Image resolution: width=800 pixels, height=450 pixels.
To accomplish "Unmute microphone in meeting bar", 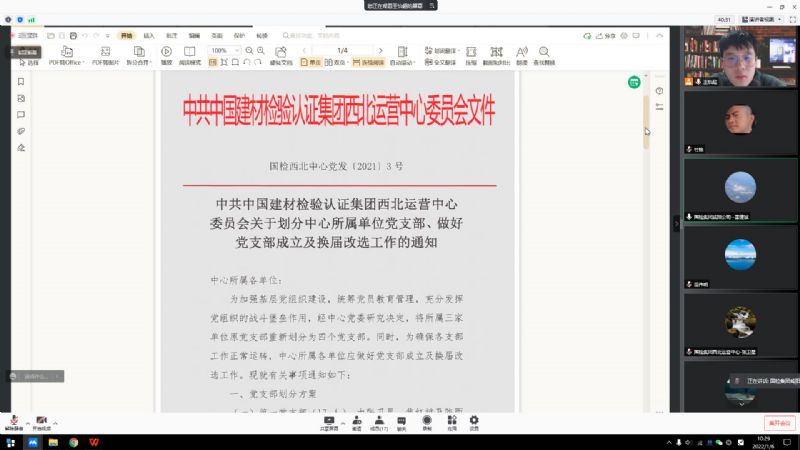I will coord(15,422).
